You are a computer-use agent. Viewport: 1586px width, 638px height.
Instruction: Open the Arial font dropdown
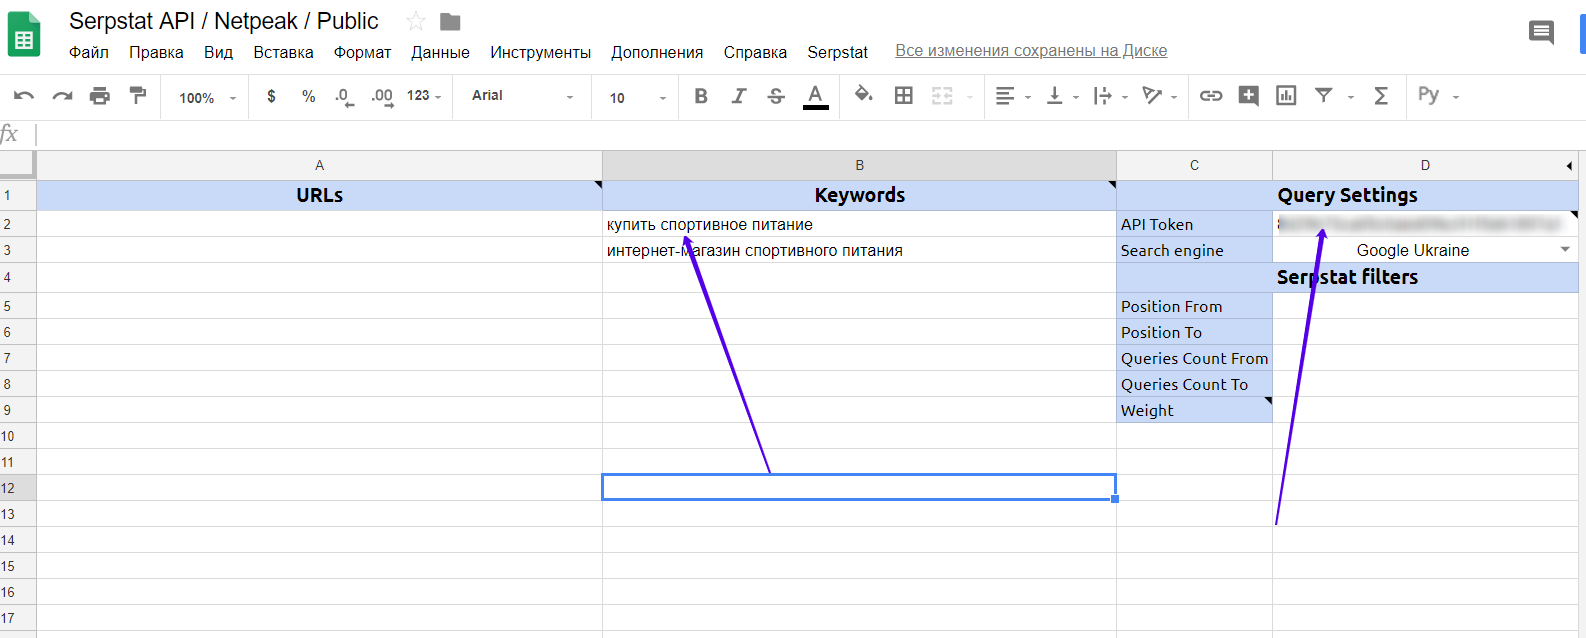[522, 96]
